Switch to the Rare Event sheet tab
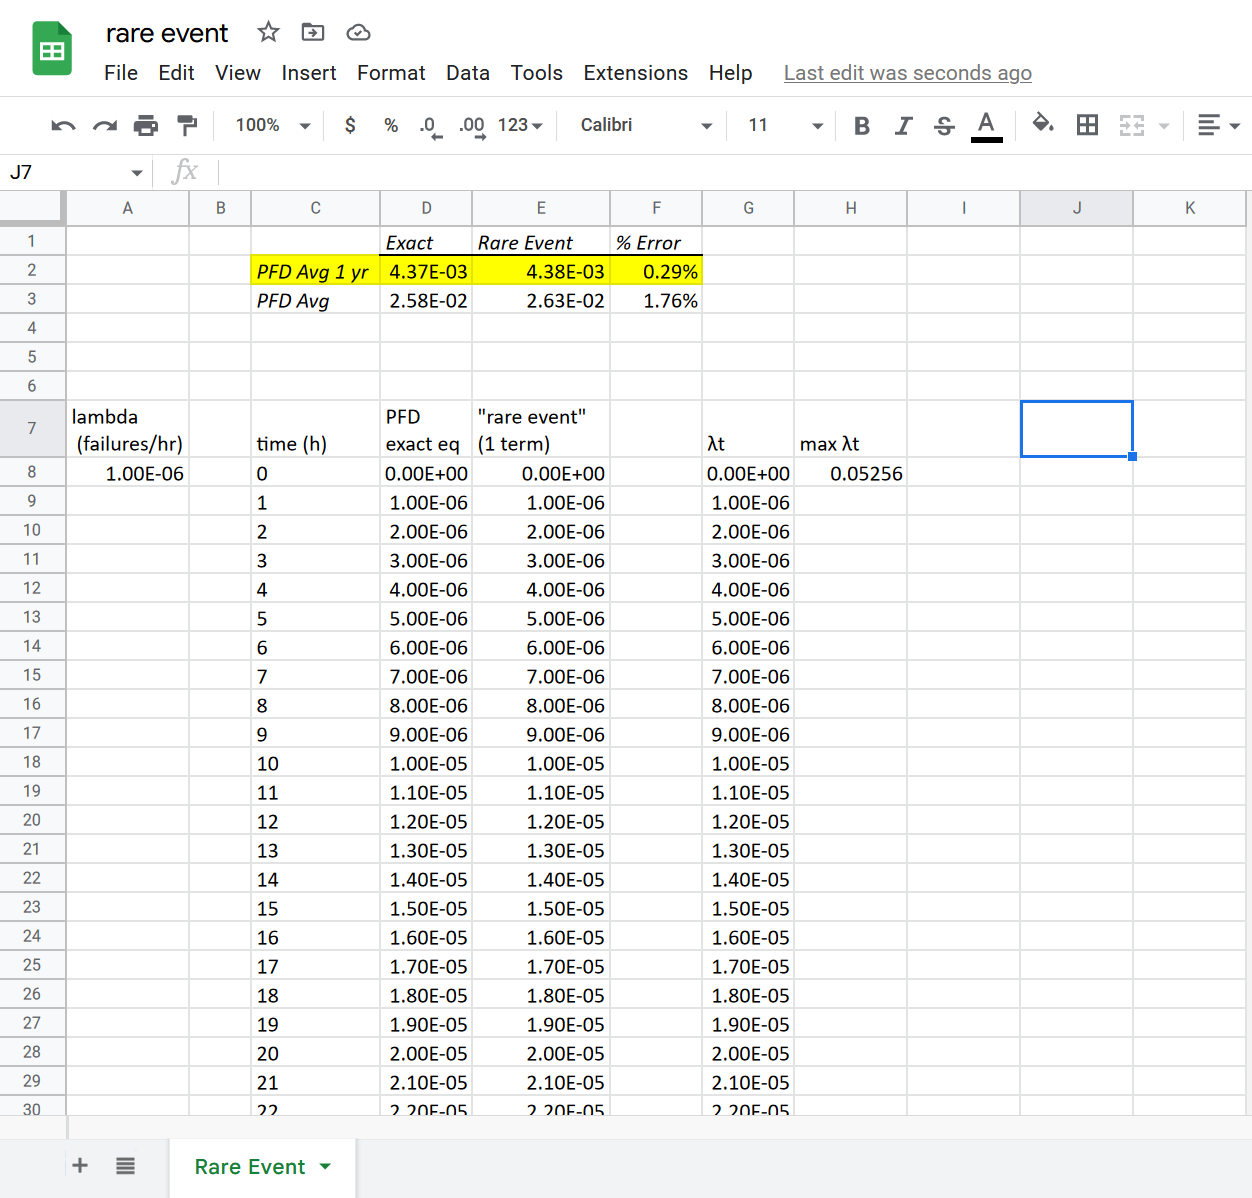 [x=250, y=1167]
